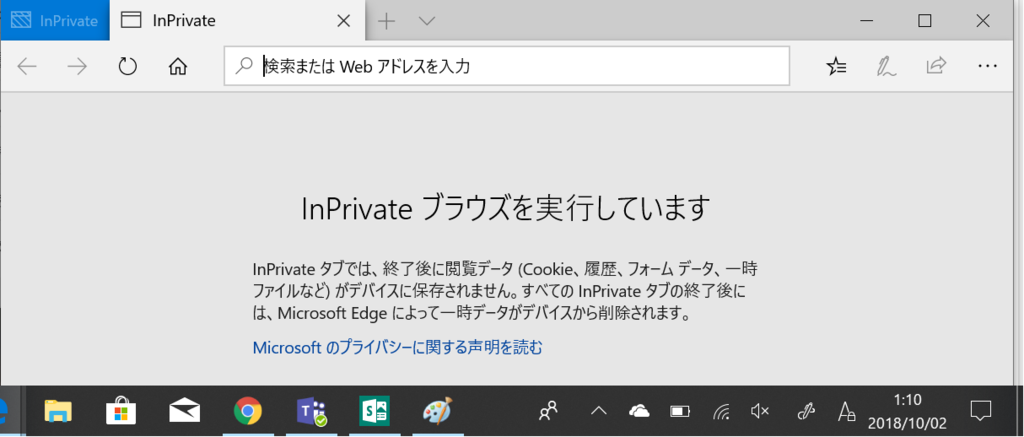Click the Edge icon on the taskbar
1024x437 pixels.
pyautogui.click(x=4, y=411)
